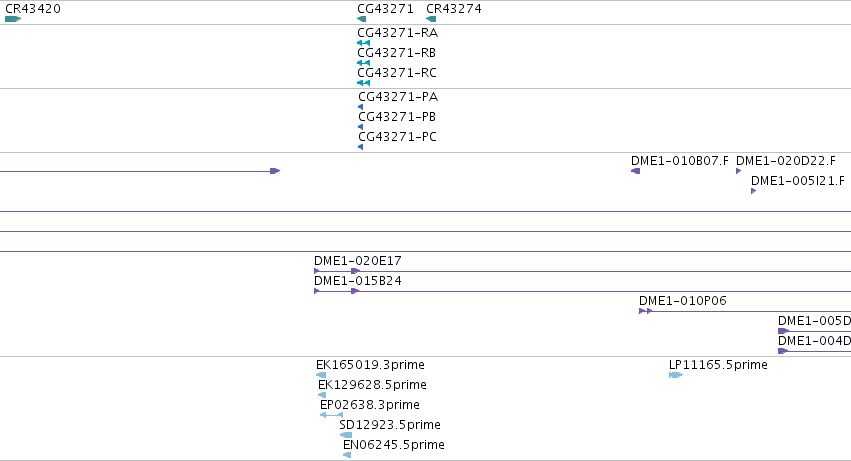
Task: Select the CR43274 gene label
Action: (x=454, y=9)
